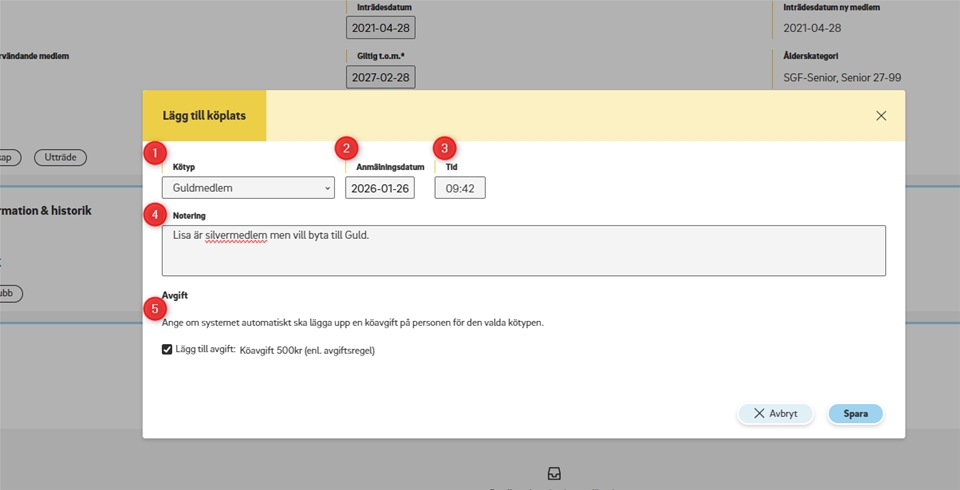Close the Lägg till köplats dialog
Image resolution: width=960 pixels, height=490 pixels.
pos(881,116)
